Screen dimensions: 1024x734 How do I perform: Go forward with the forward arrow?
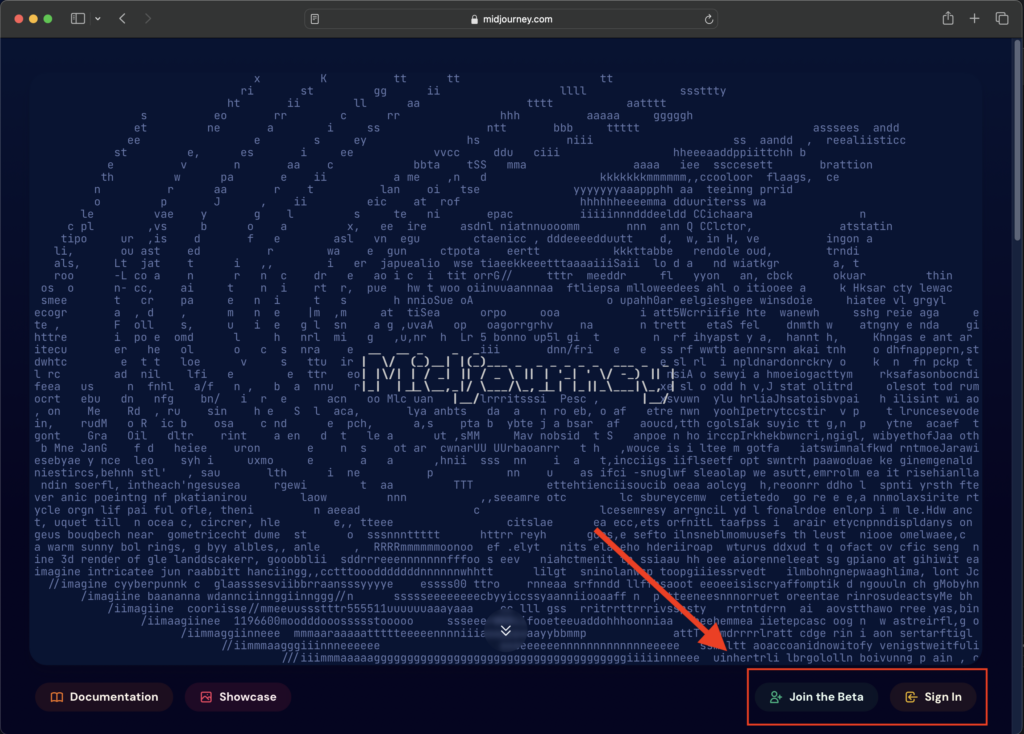click(x=148, y=19)
